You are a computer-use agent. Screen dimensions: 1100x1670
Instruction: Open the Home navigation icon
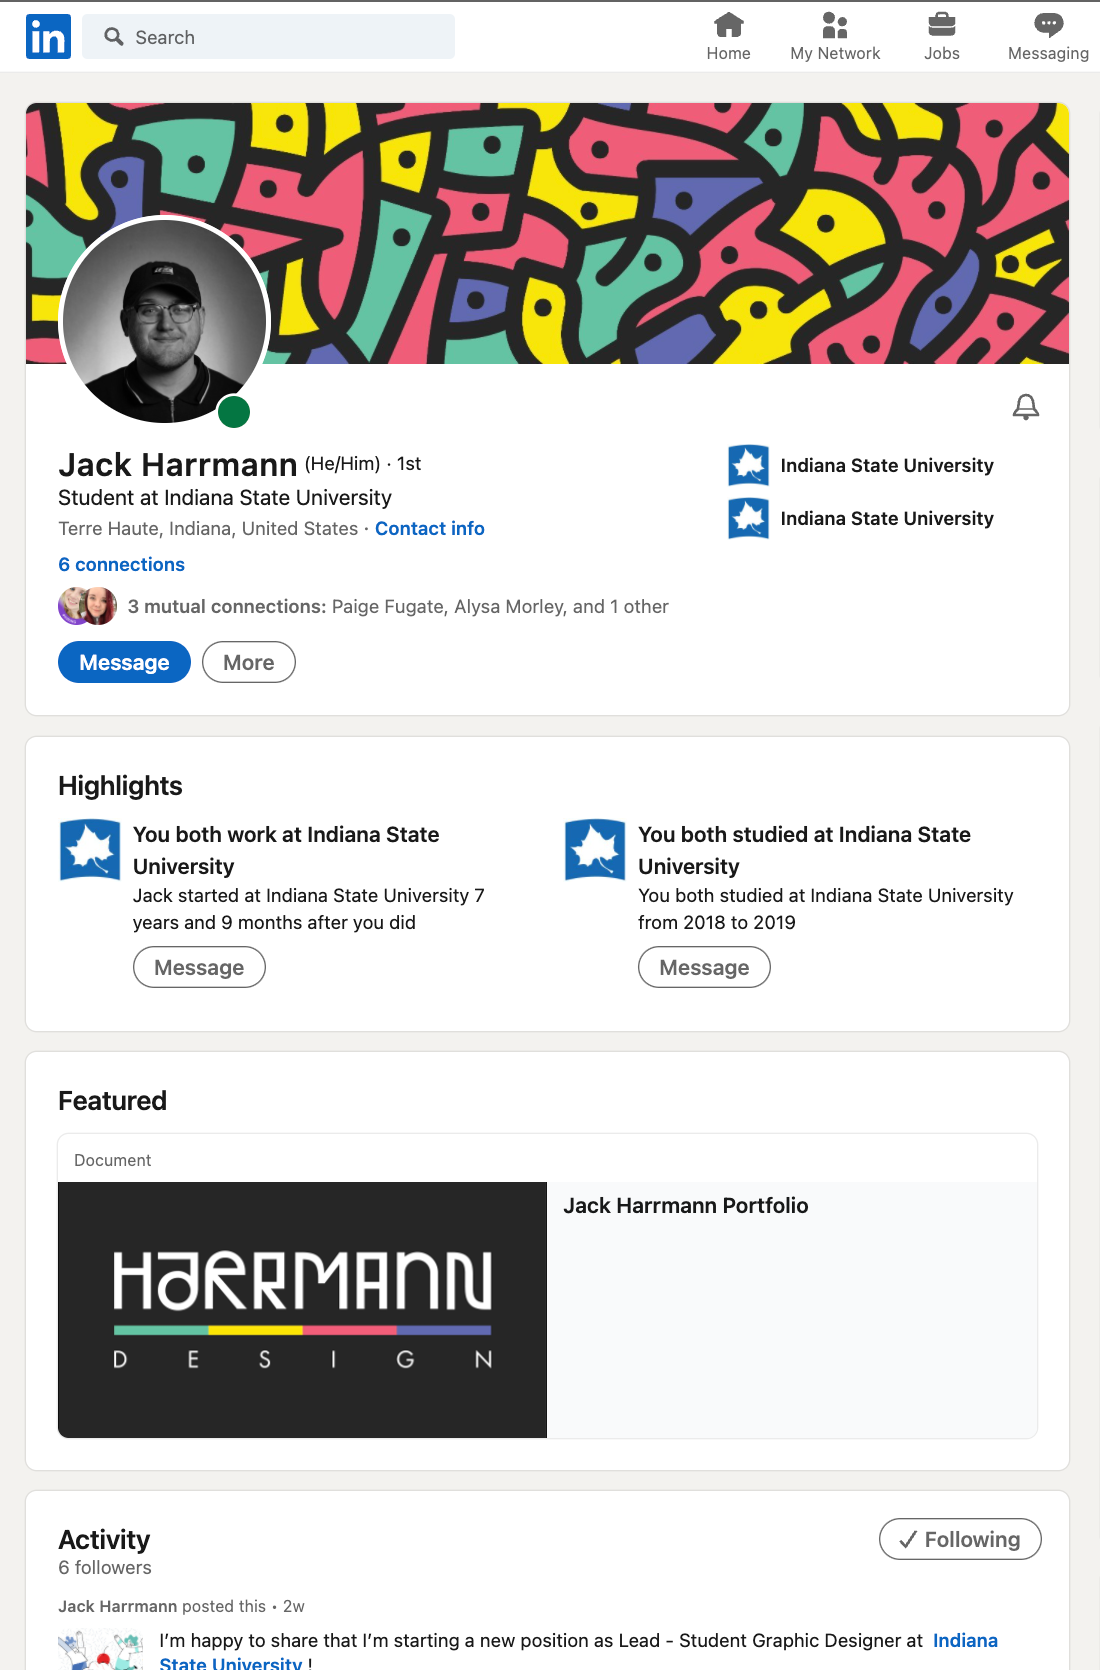coord(728,24)
